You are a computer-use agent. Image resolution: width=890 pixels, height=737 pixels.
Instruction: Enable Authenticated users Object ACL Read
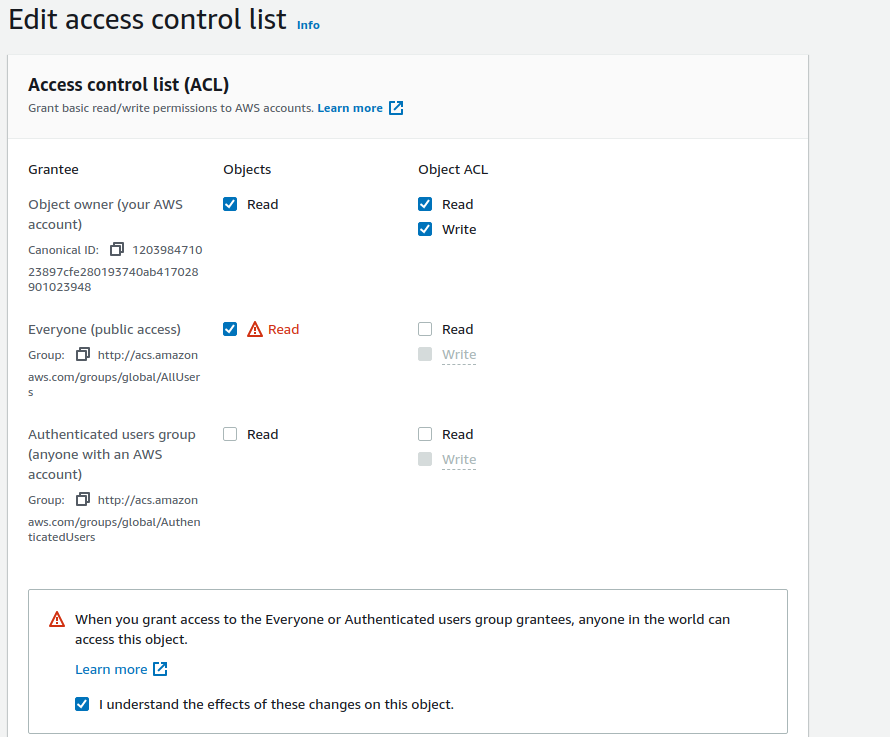[425, 434]
